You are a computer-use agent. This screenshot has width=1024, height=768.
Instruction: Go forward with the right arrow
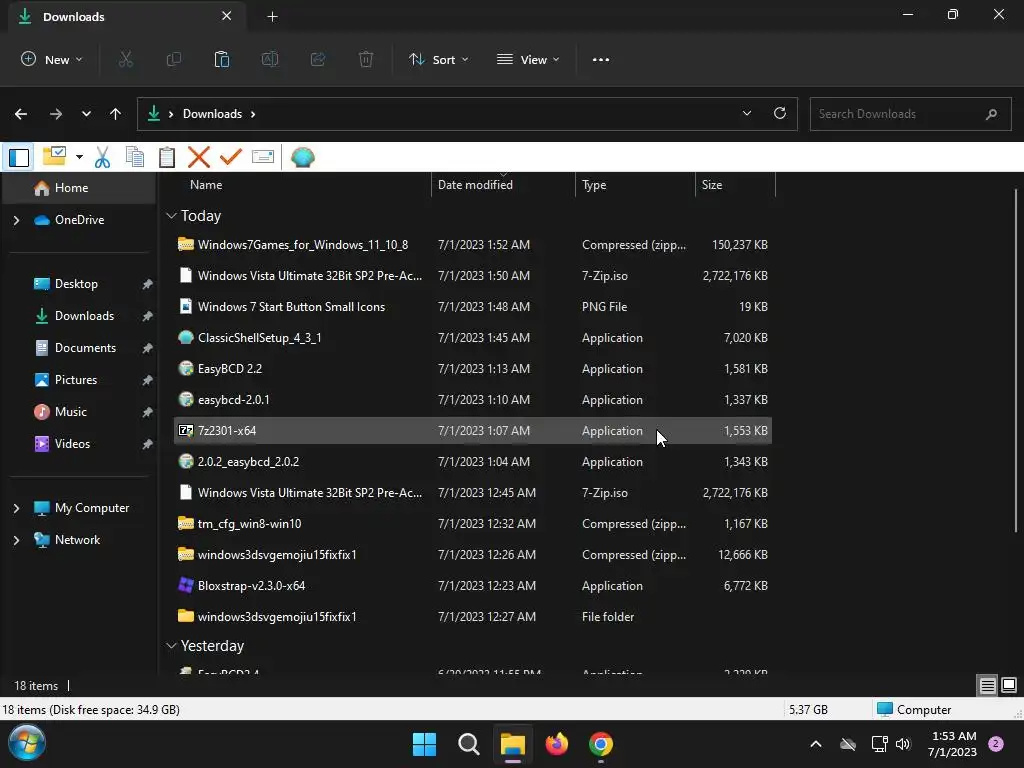point(56,114)
